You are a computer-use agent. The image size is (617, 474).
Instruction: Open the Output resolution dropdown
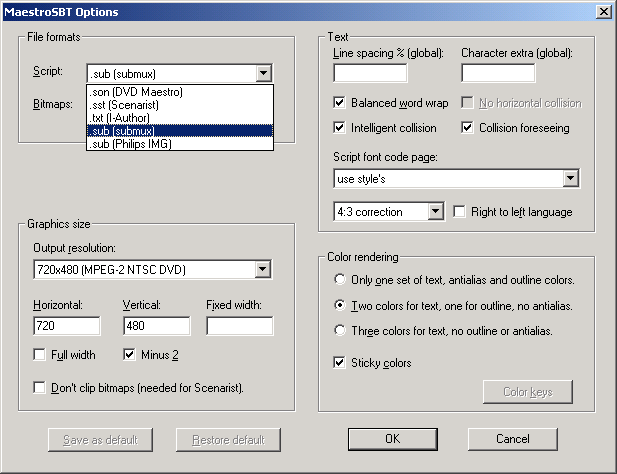click(x=263, y=269)
